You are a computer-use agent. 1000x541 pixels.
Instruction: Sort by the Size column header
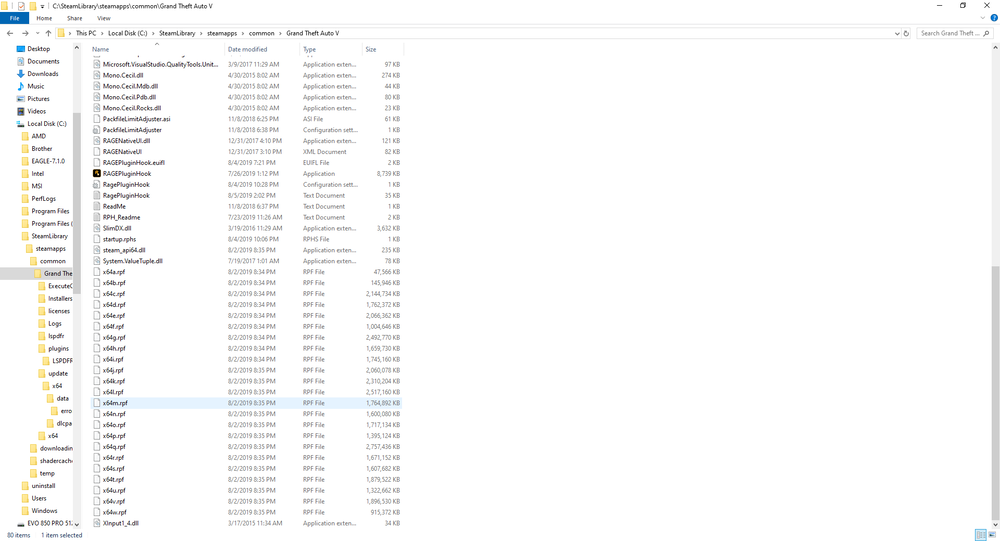(371, 49)
